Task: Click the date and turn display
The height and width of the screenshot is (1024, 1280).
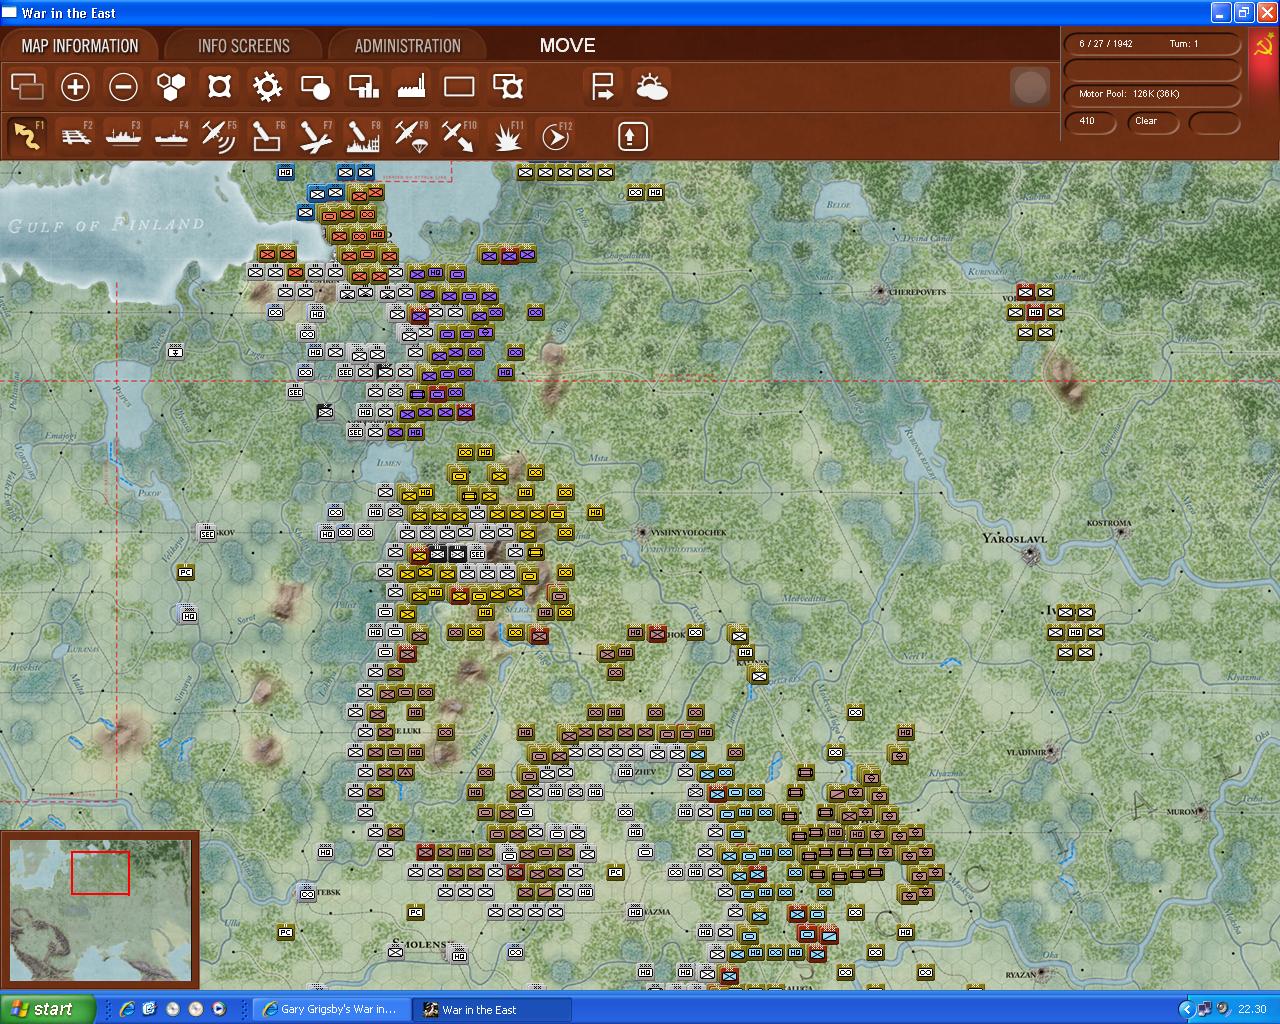Action: 1152,44
